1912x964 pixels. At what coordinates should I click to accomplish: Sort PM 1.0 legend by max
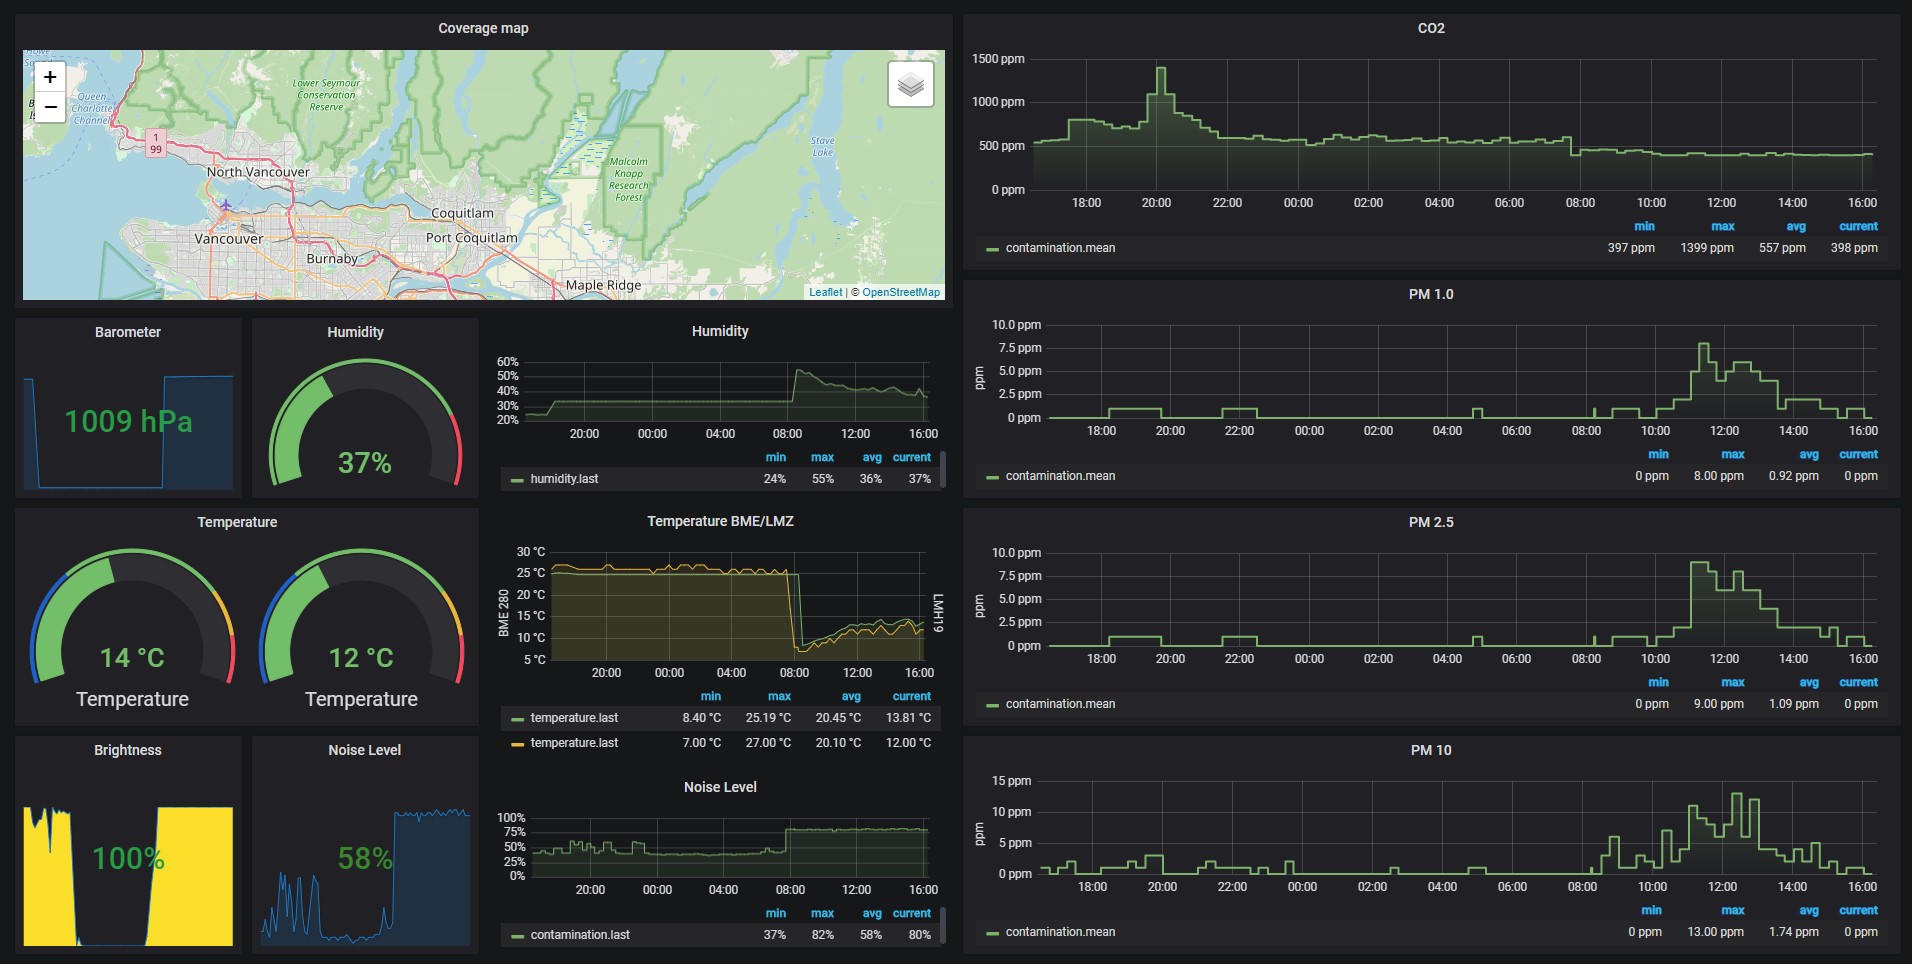pos(1732,454)
